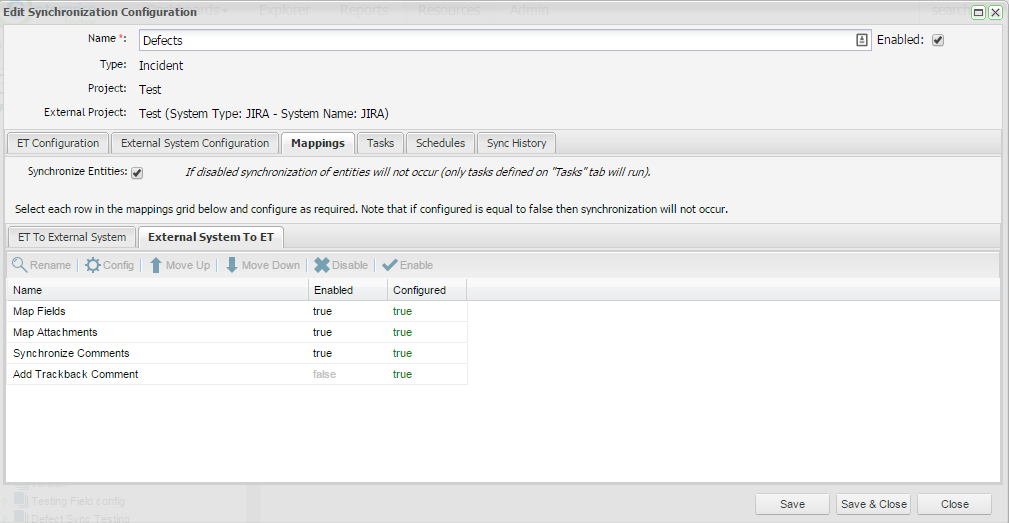Maximize the Edit Synchronization Configuration dialog
This screenshot has width=1009, height=523.
(979, 12)
